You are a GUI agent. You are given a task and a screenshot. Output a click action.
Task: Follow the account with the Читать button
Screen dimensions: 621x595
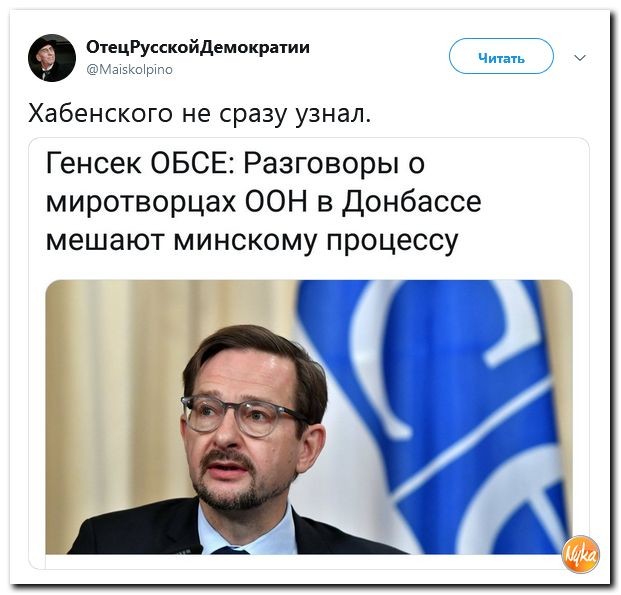pyautogui.click(x=501, y=56)
